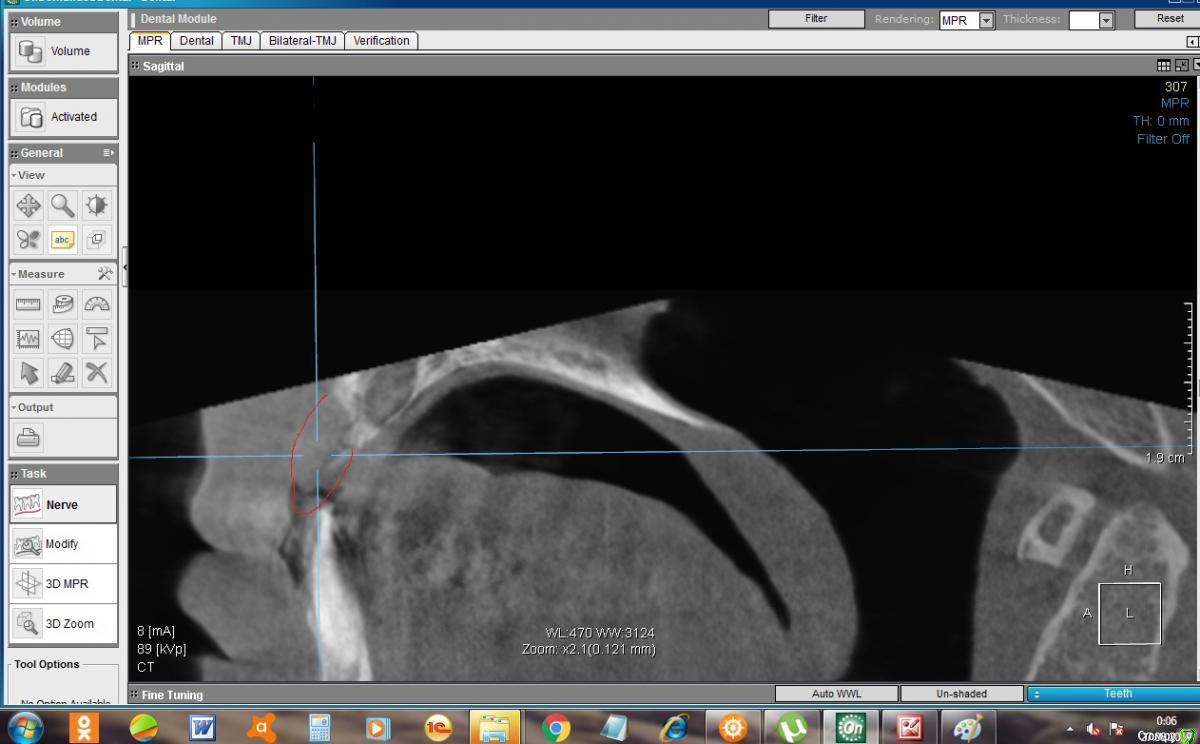Click the printer icon in Output
The width and height of the screenshot is (1200, 744).
click(29, 438)
